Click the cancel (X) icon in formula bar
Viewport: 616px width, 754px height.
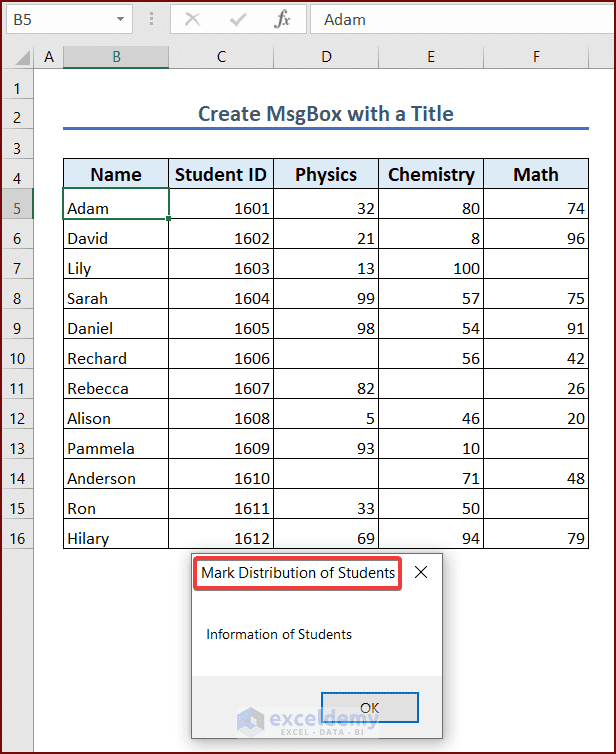193,20
